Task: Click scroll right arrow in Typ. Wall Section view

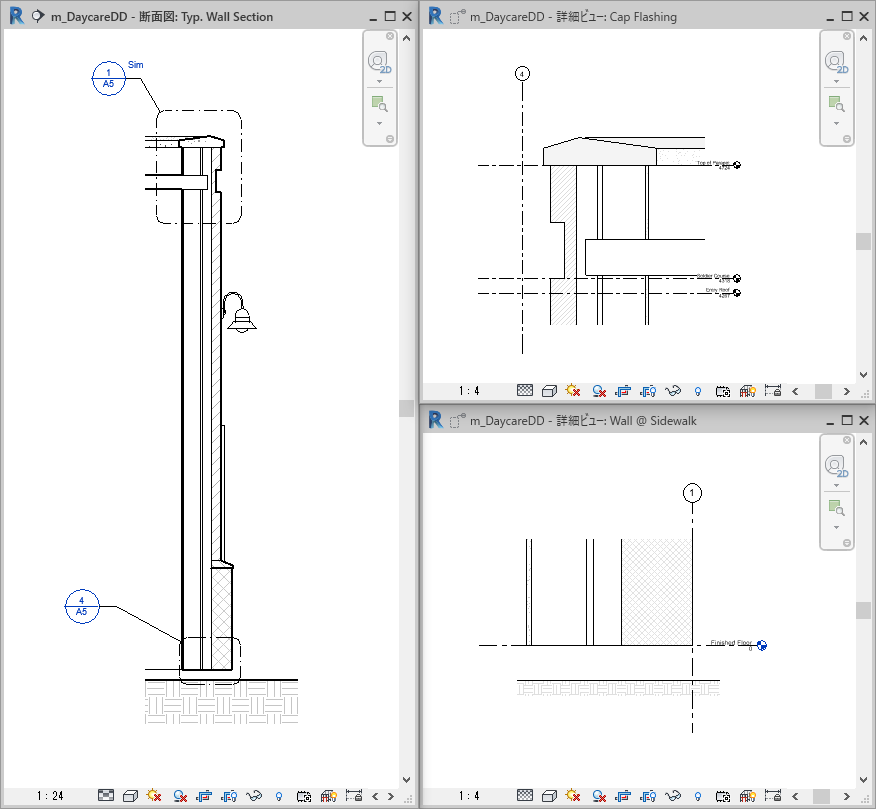Action: coord(391,796)
